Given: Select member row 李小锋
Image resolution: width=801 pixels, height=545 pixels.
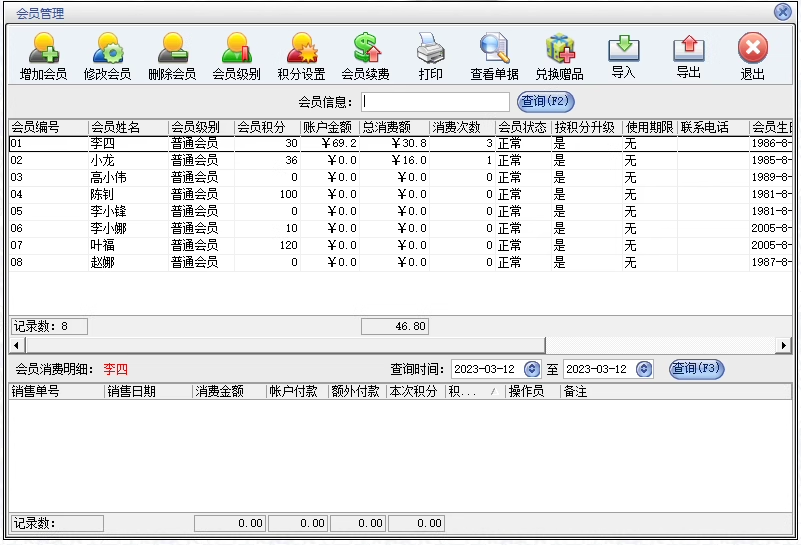Looking at the screenshot, I should pyautogui.click(x=400, y=211).
